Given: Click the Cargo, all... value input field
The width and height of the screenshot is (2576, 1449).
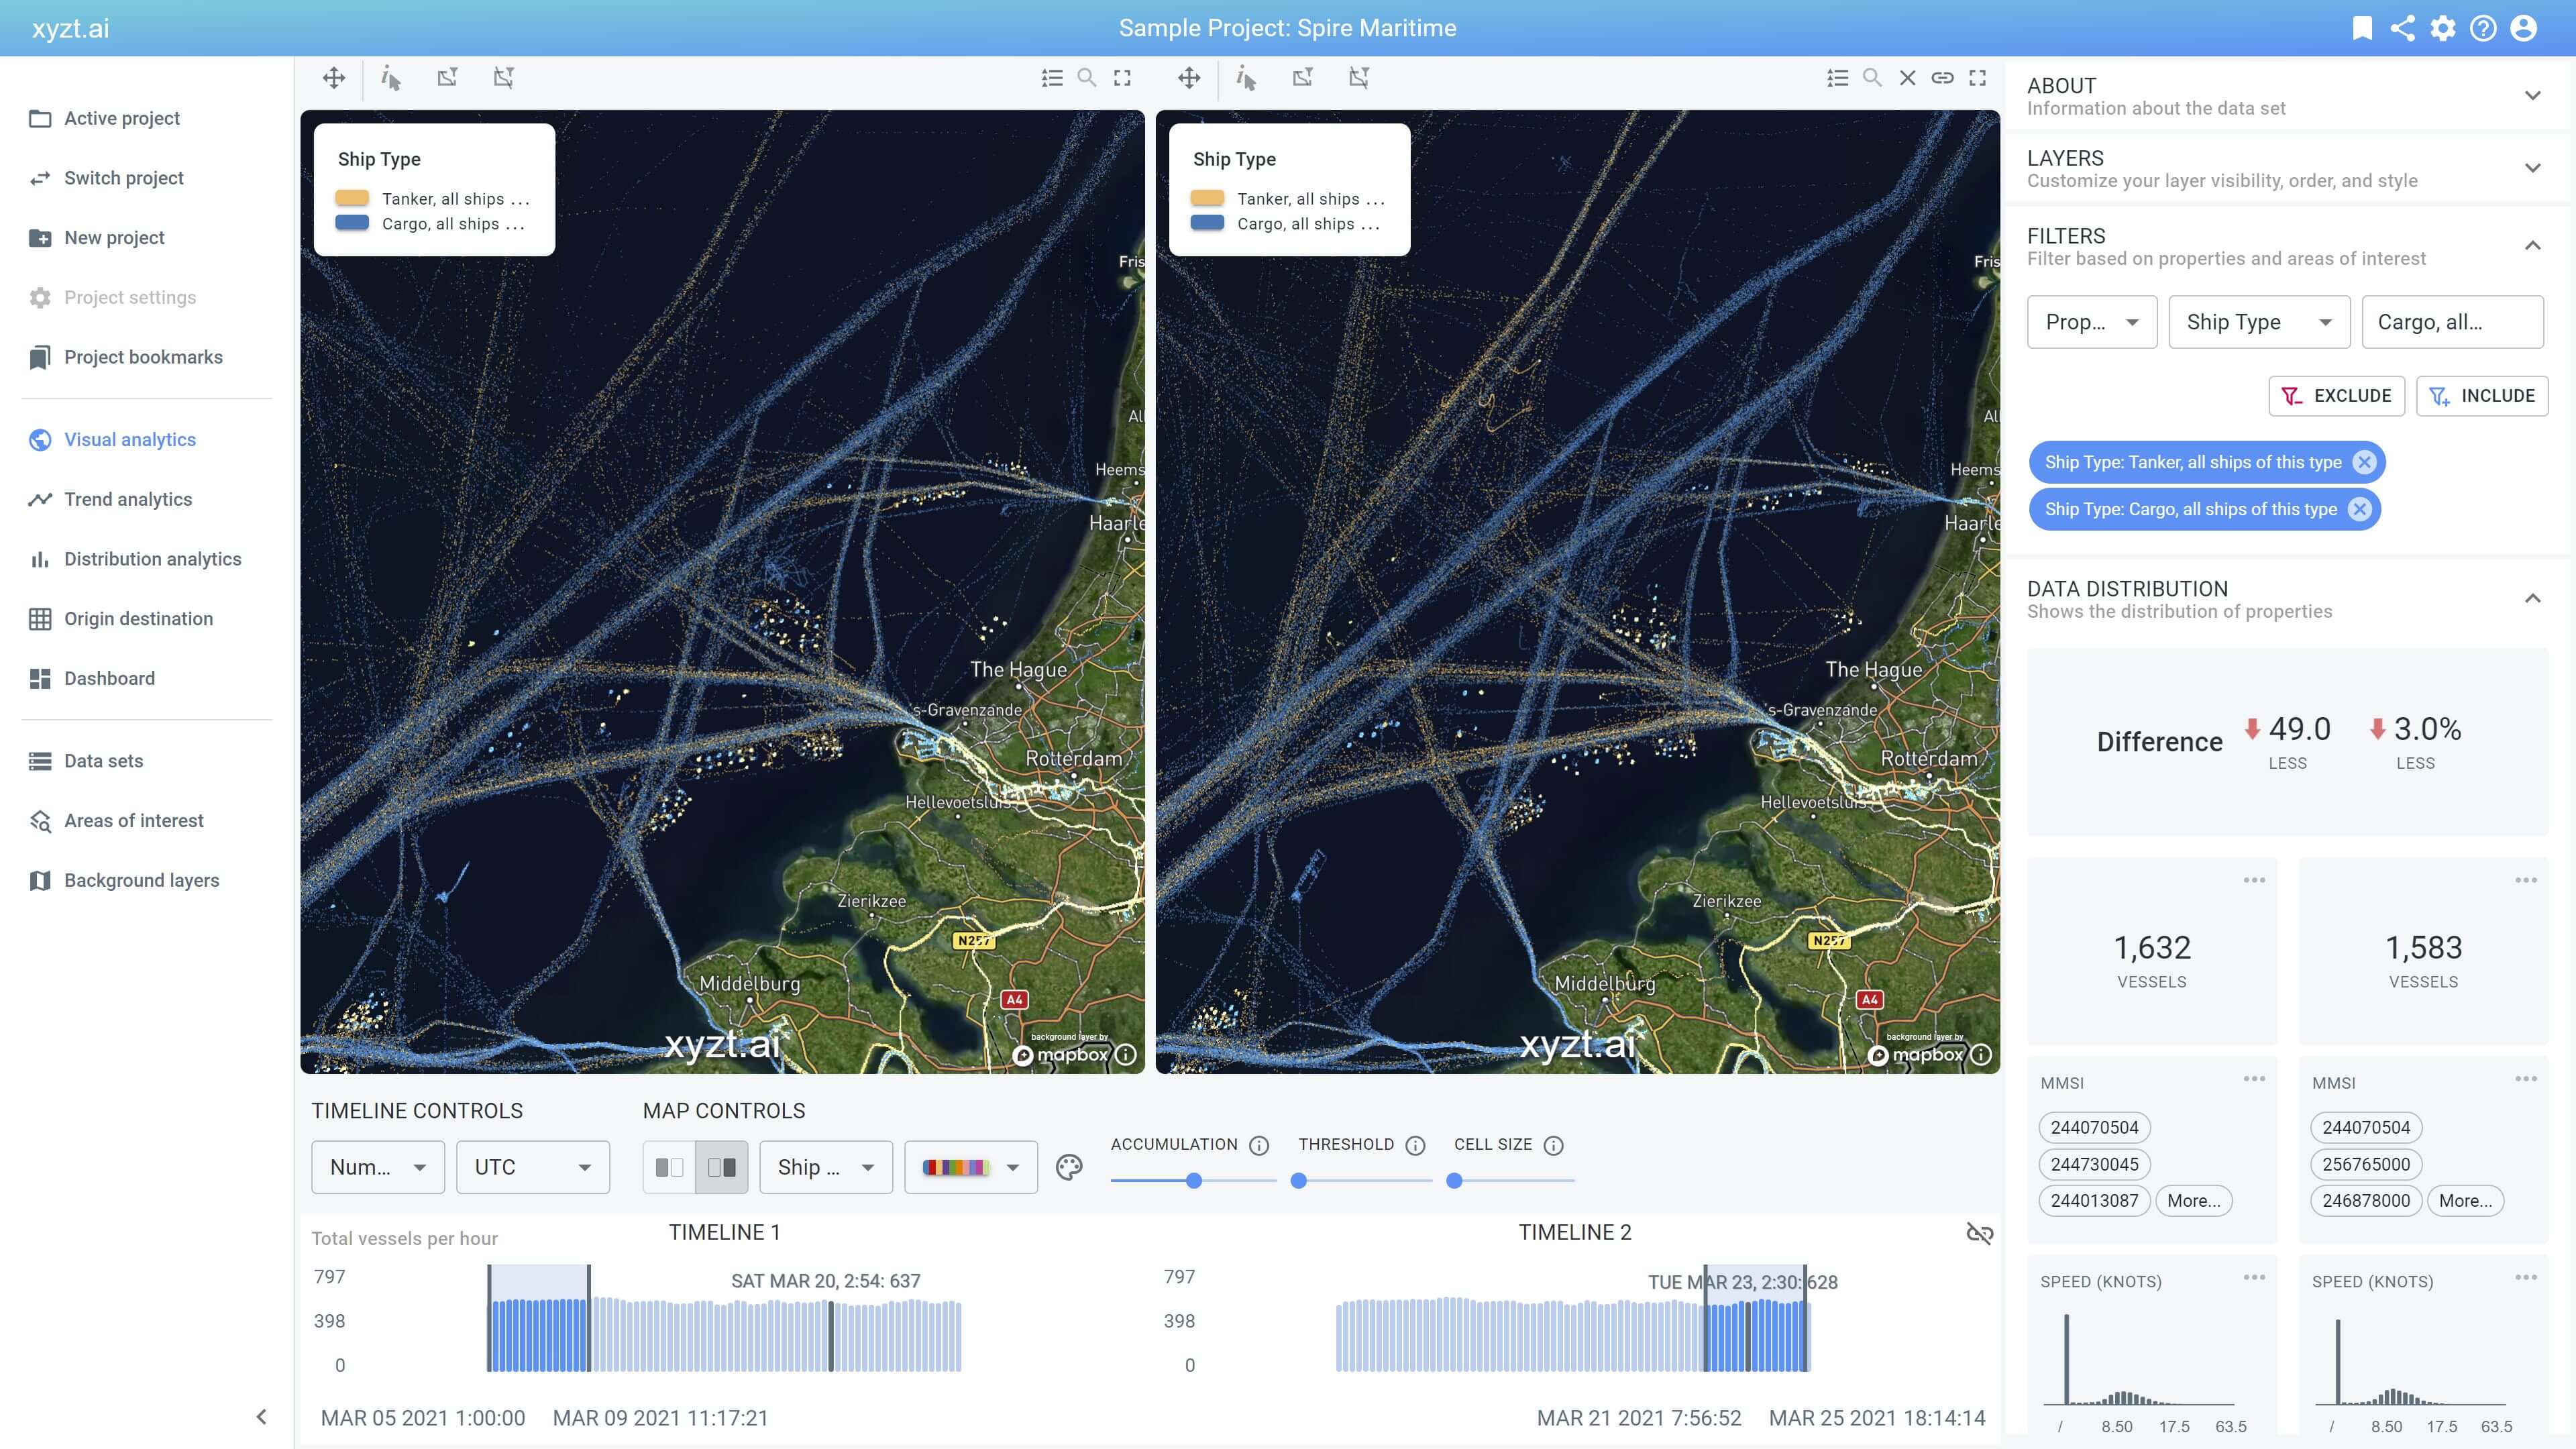Looking at the screenshot, I should tap(2452, 322).
